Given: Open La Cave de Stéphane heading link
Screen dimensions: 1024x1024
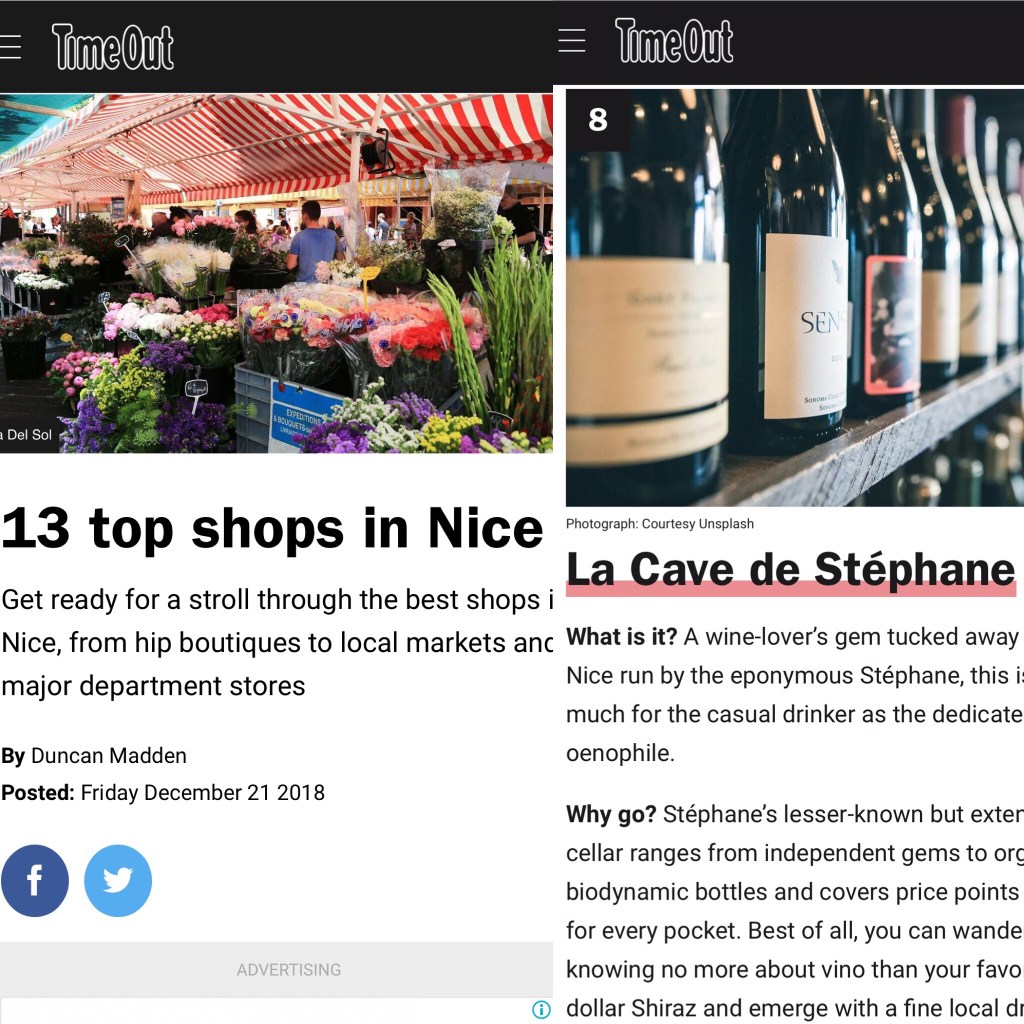Looking at the screenshot, I should [x=790, y=569].
